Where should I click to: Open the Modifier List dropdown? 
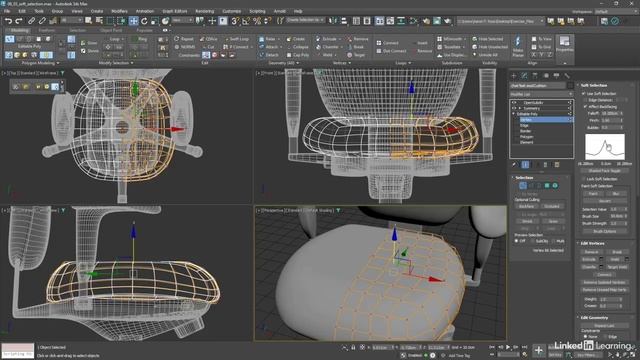(541, 94)
